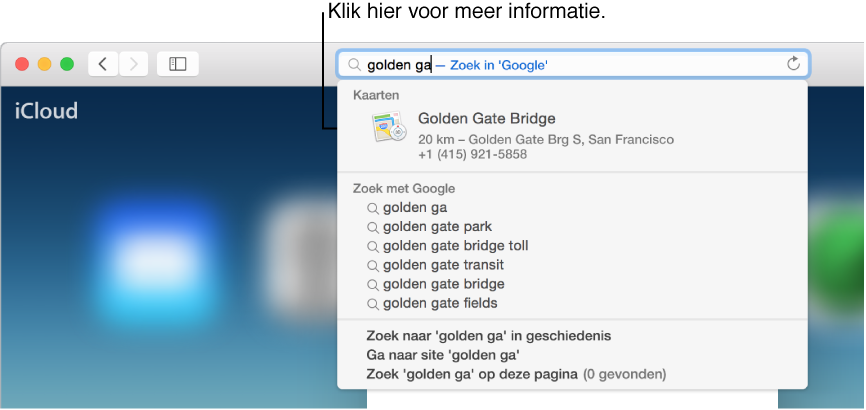866x410 pixels.
Task: Click 'Ga naar site golden ga'
Action: pyautogui.click(x=443, y=355)
